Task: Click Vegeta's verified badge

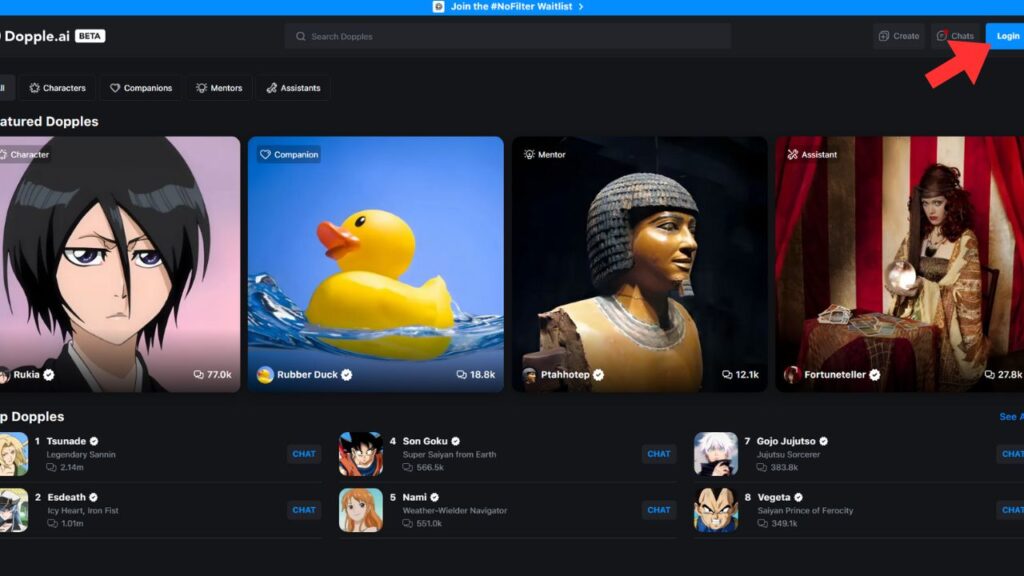Action: 799,498
